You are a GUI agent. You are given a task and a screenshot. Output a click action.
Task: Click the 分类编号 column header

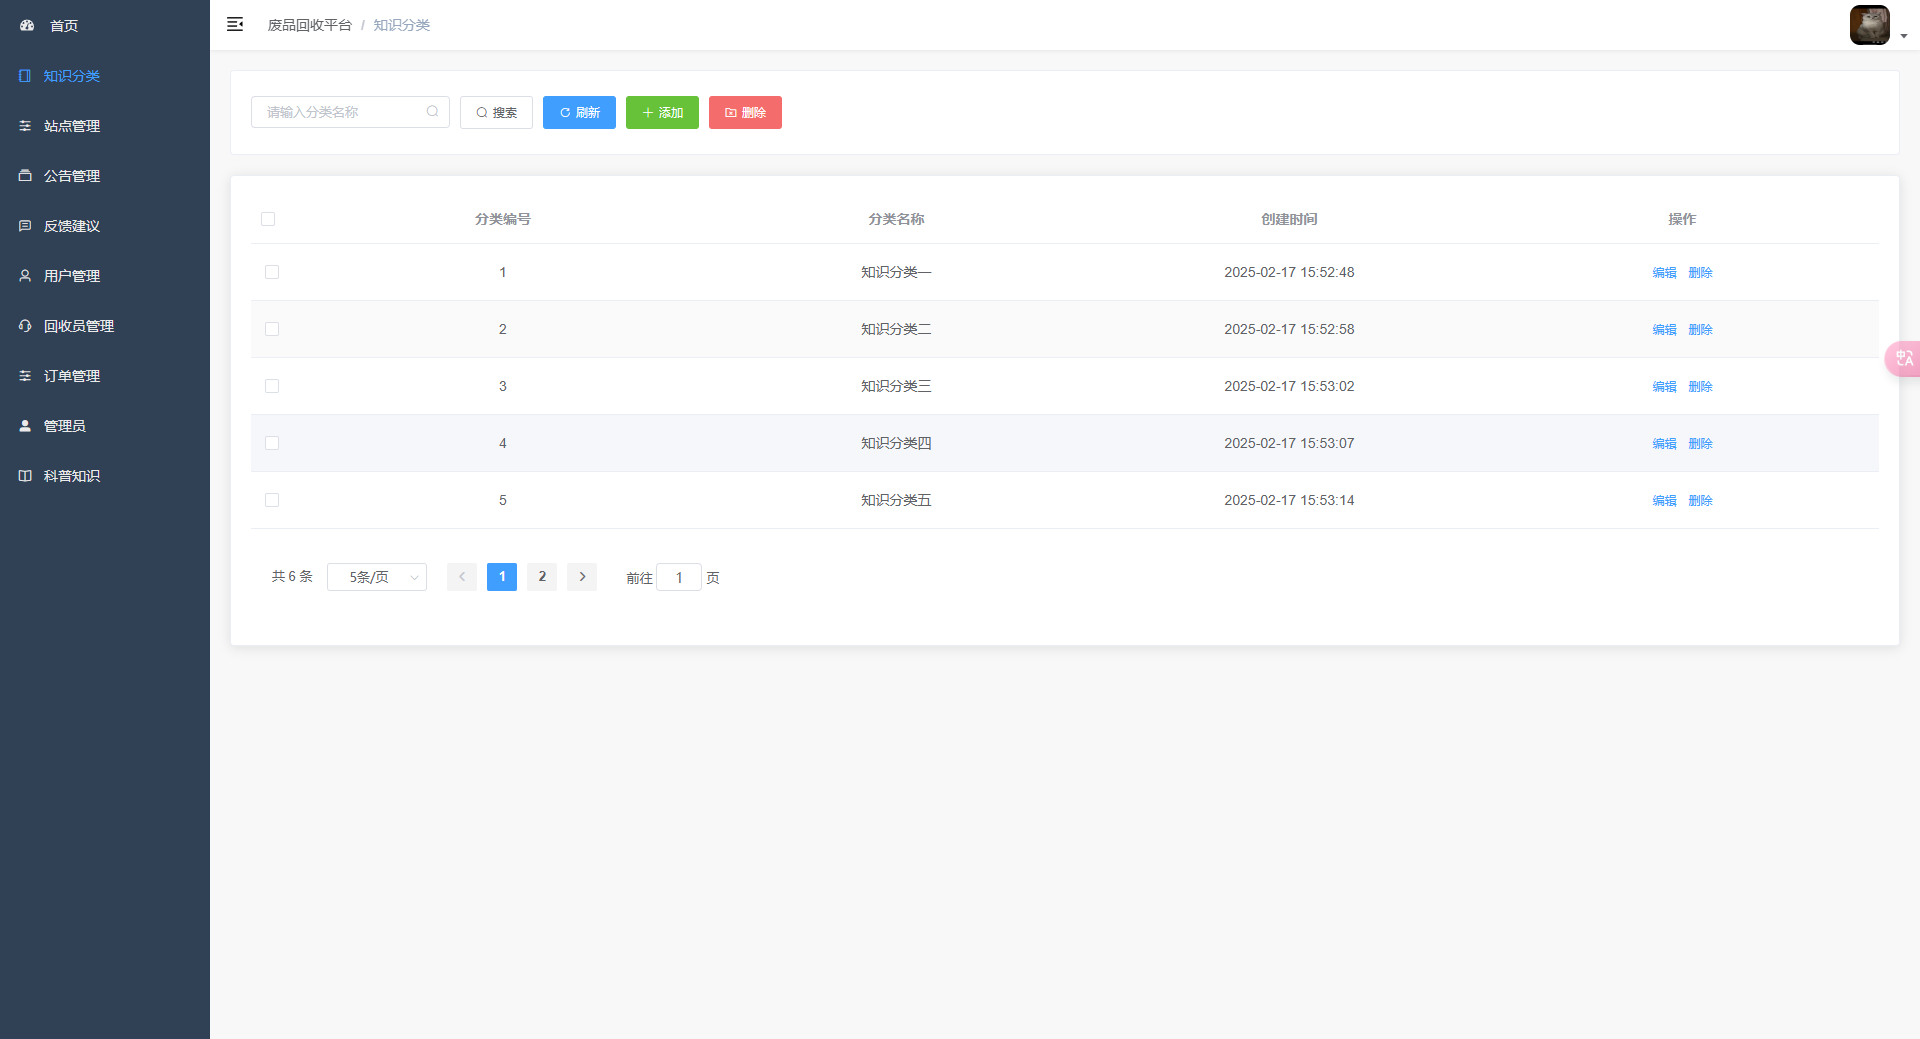point(503,219)
